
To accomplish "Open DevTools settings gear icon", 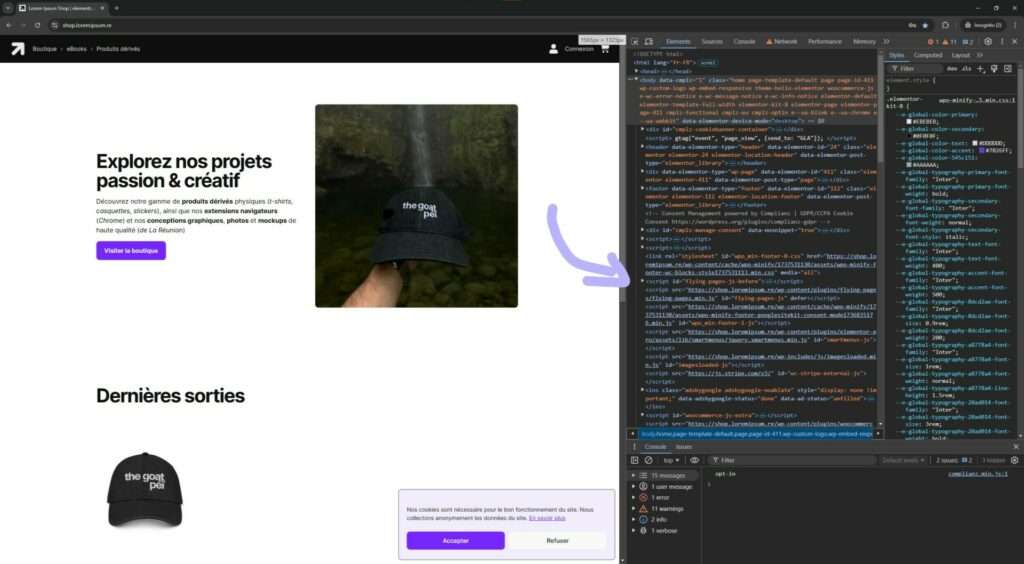I will pos(988,42).
